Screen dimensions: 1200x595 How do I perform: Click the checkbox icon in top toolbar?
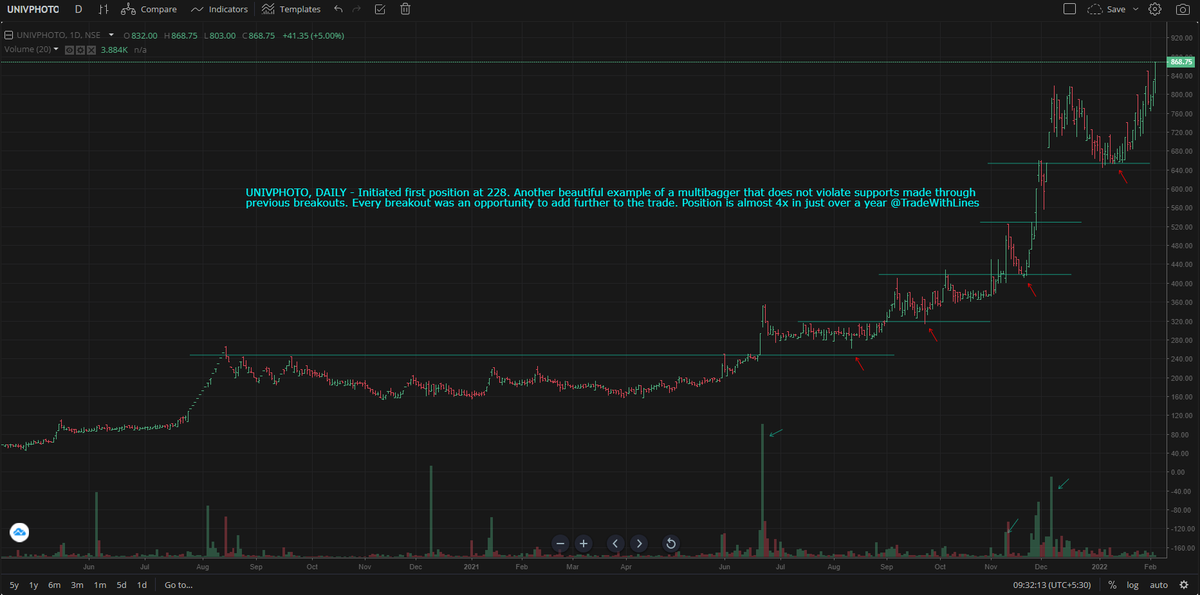coord(380,9)
